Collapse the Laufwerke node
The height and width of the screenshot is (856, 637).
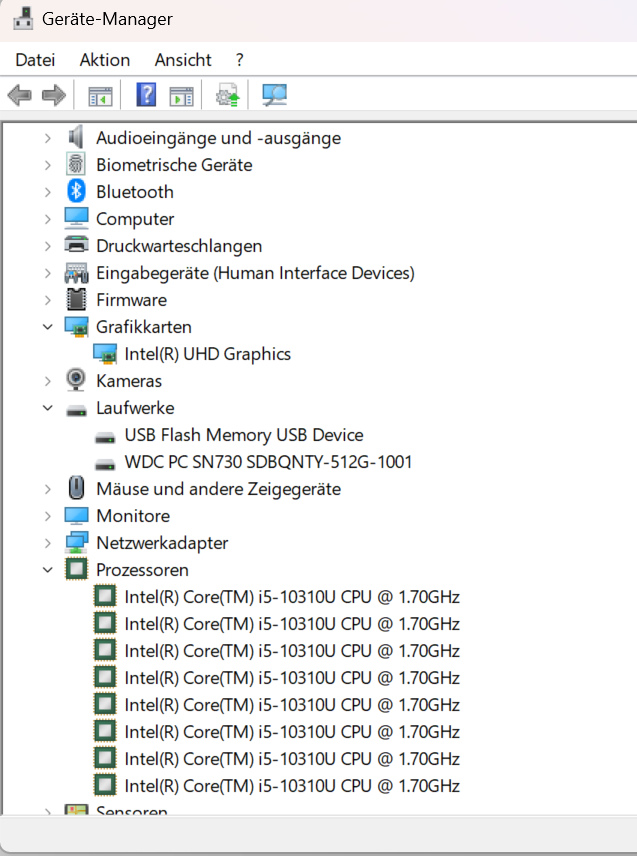(x=48, y=408)
